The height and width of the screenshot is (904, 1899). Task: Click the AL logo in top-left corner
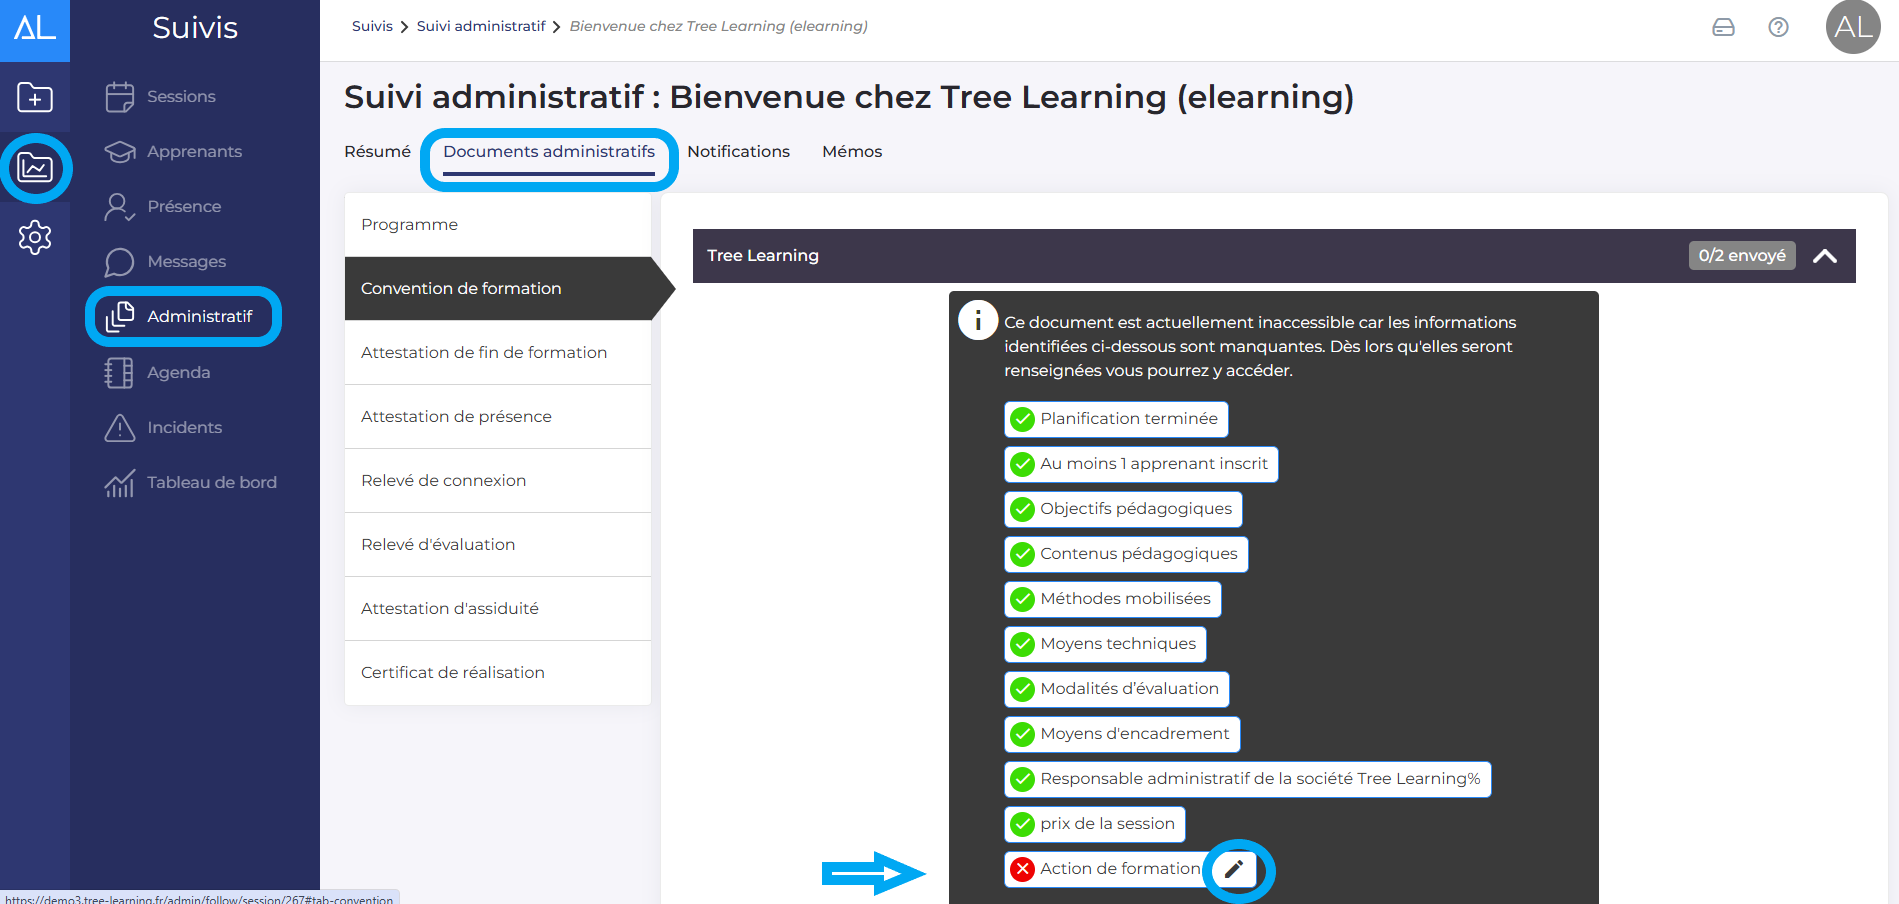pos(35,29)
